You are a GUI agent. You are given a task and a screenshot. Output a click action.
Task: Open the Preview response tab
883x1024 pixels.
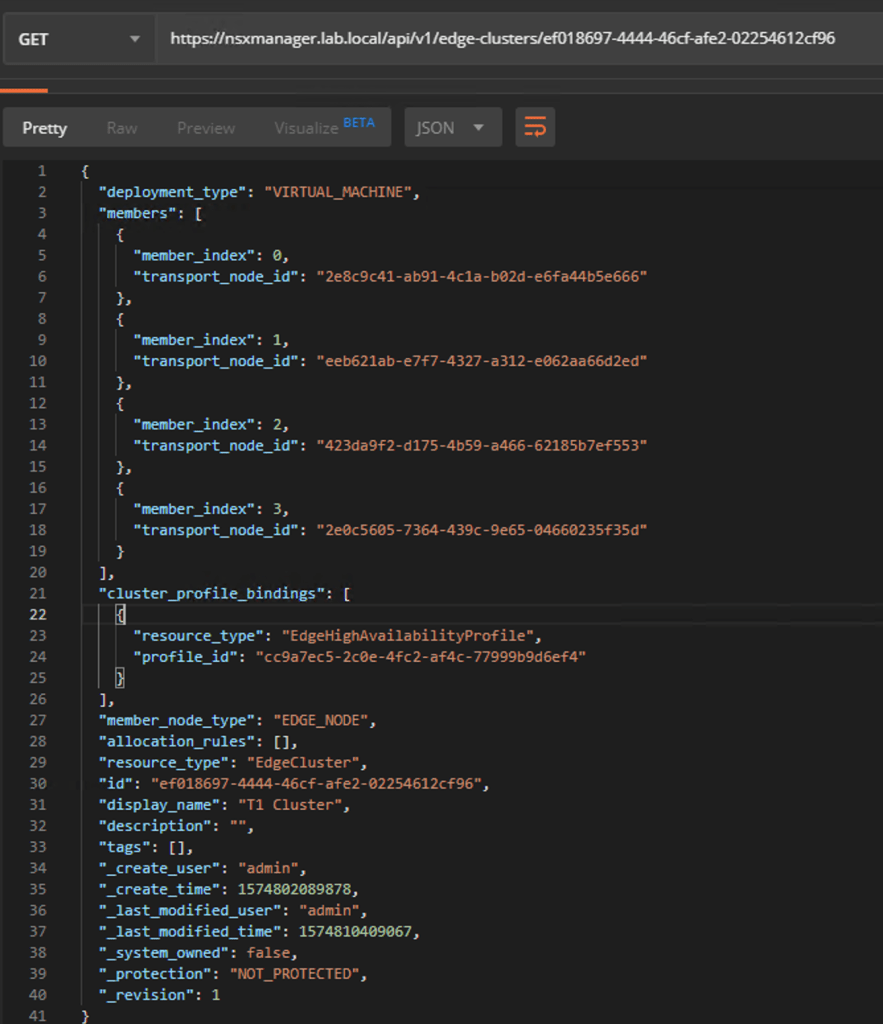click(206, 128)
